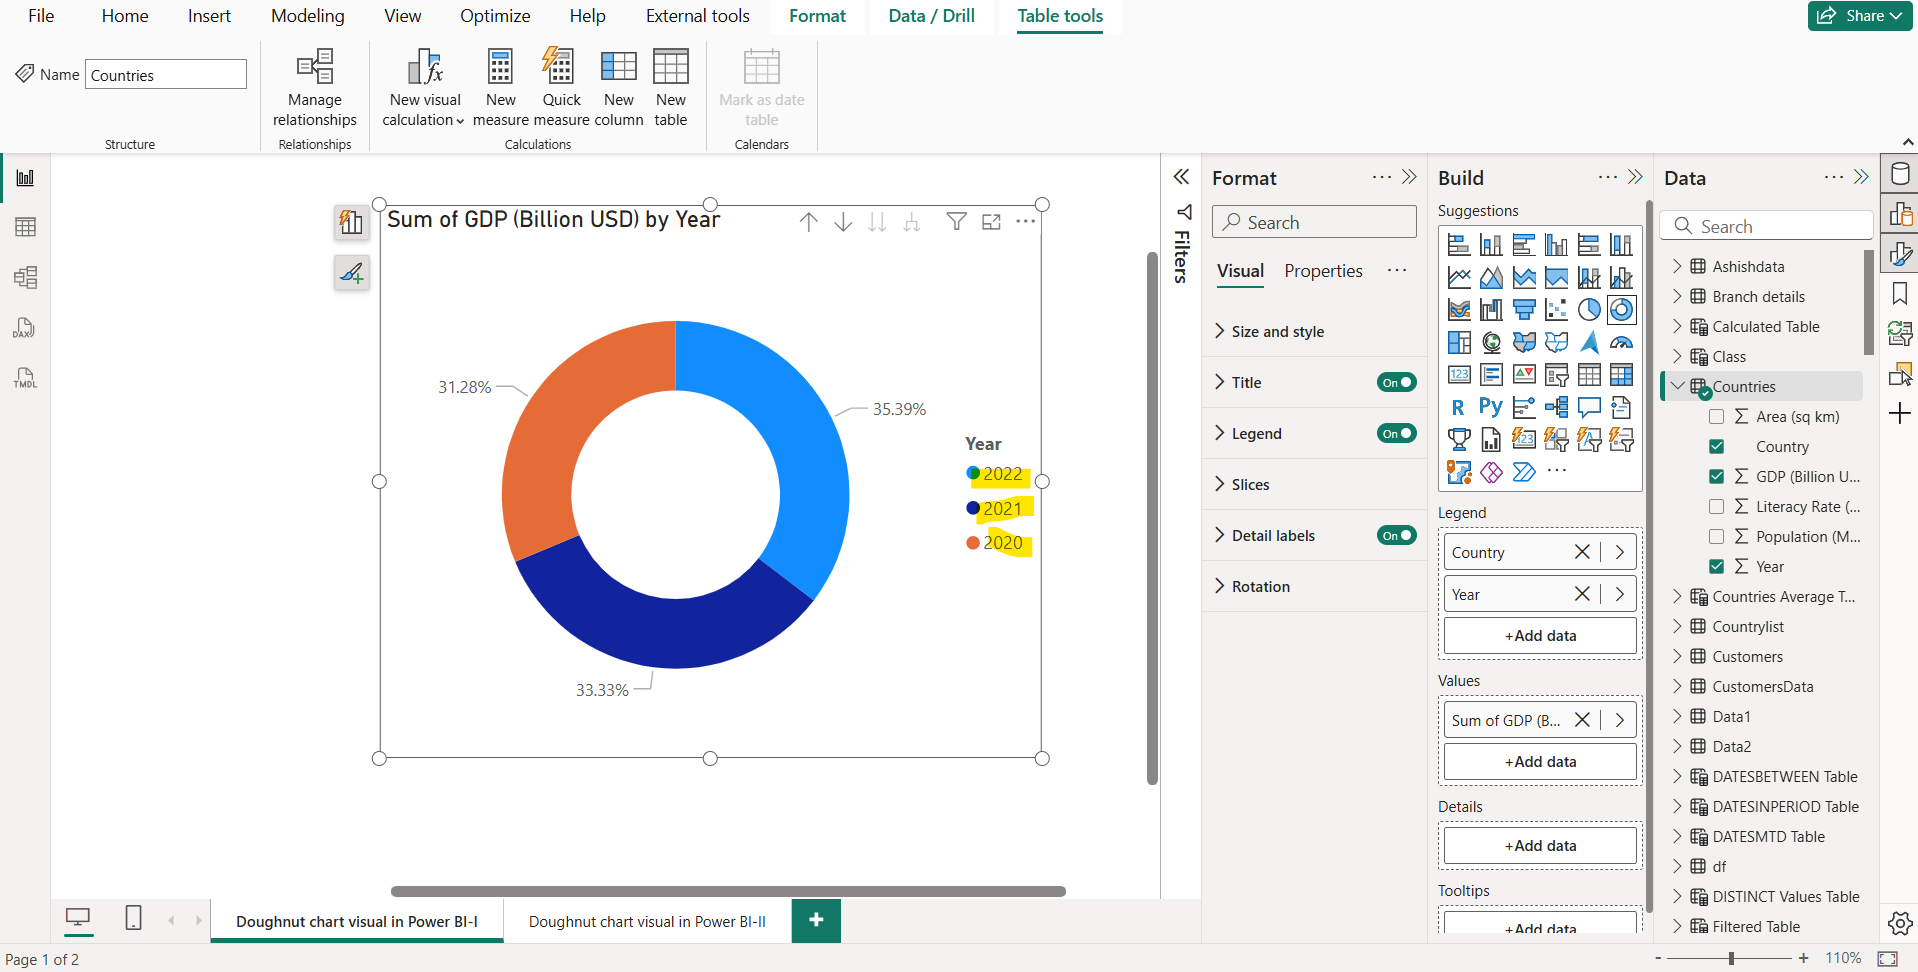
Task: Open the DAX query view
Action: [x=24, y=328]
